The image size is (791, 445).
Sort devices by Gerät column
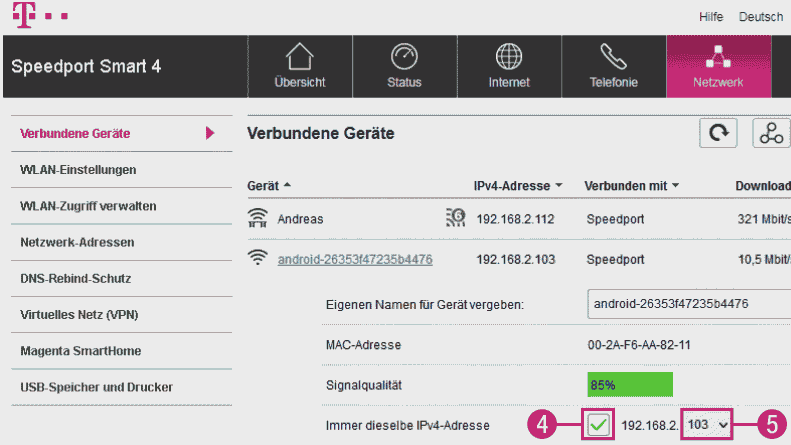pos(268,186)
